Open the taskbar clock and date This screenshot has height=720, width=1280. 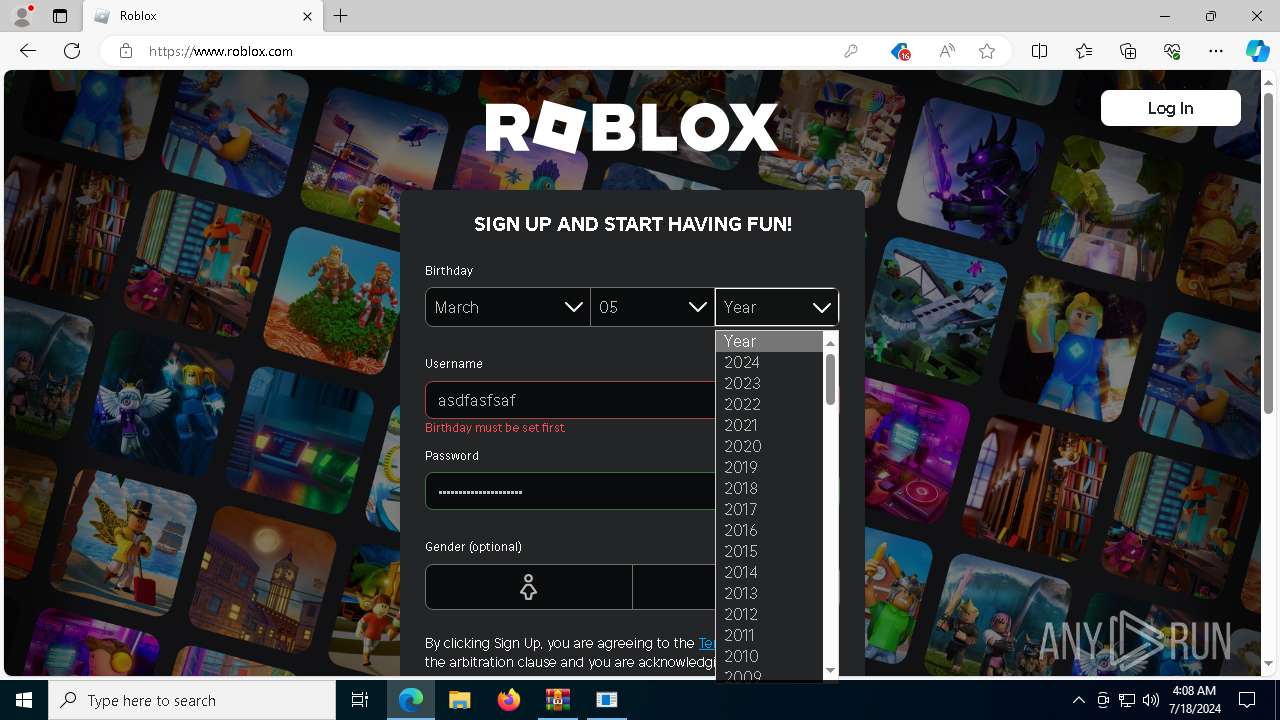(x=1194, y=700)
